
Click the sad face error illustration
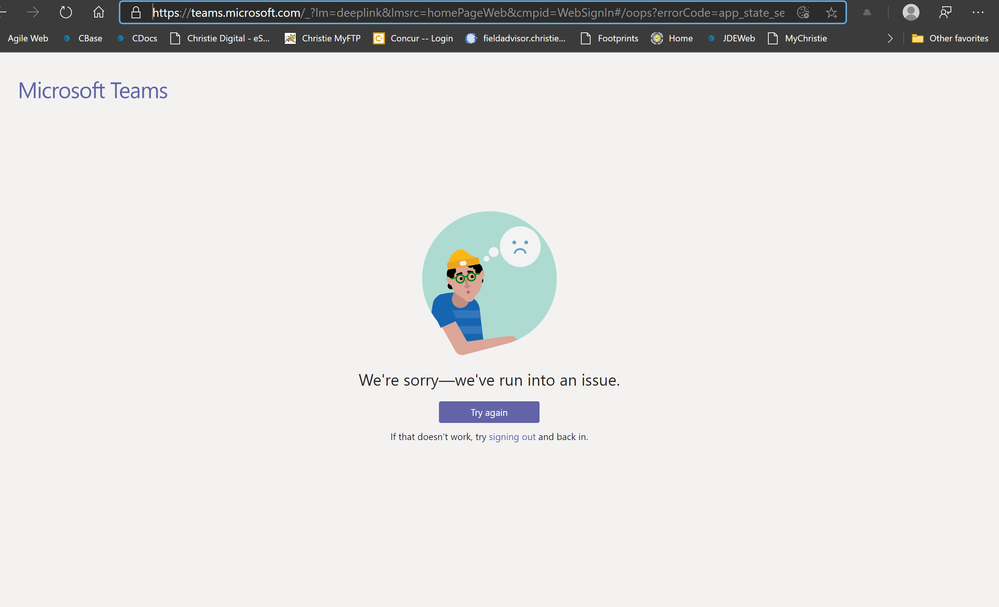pos(489,283)
